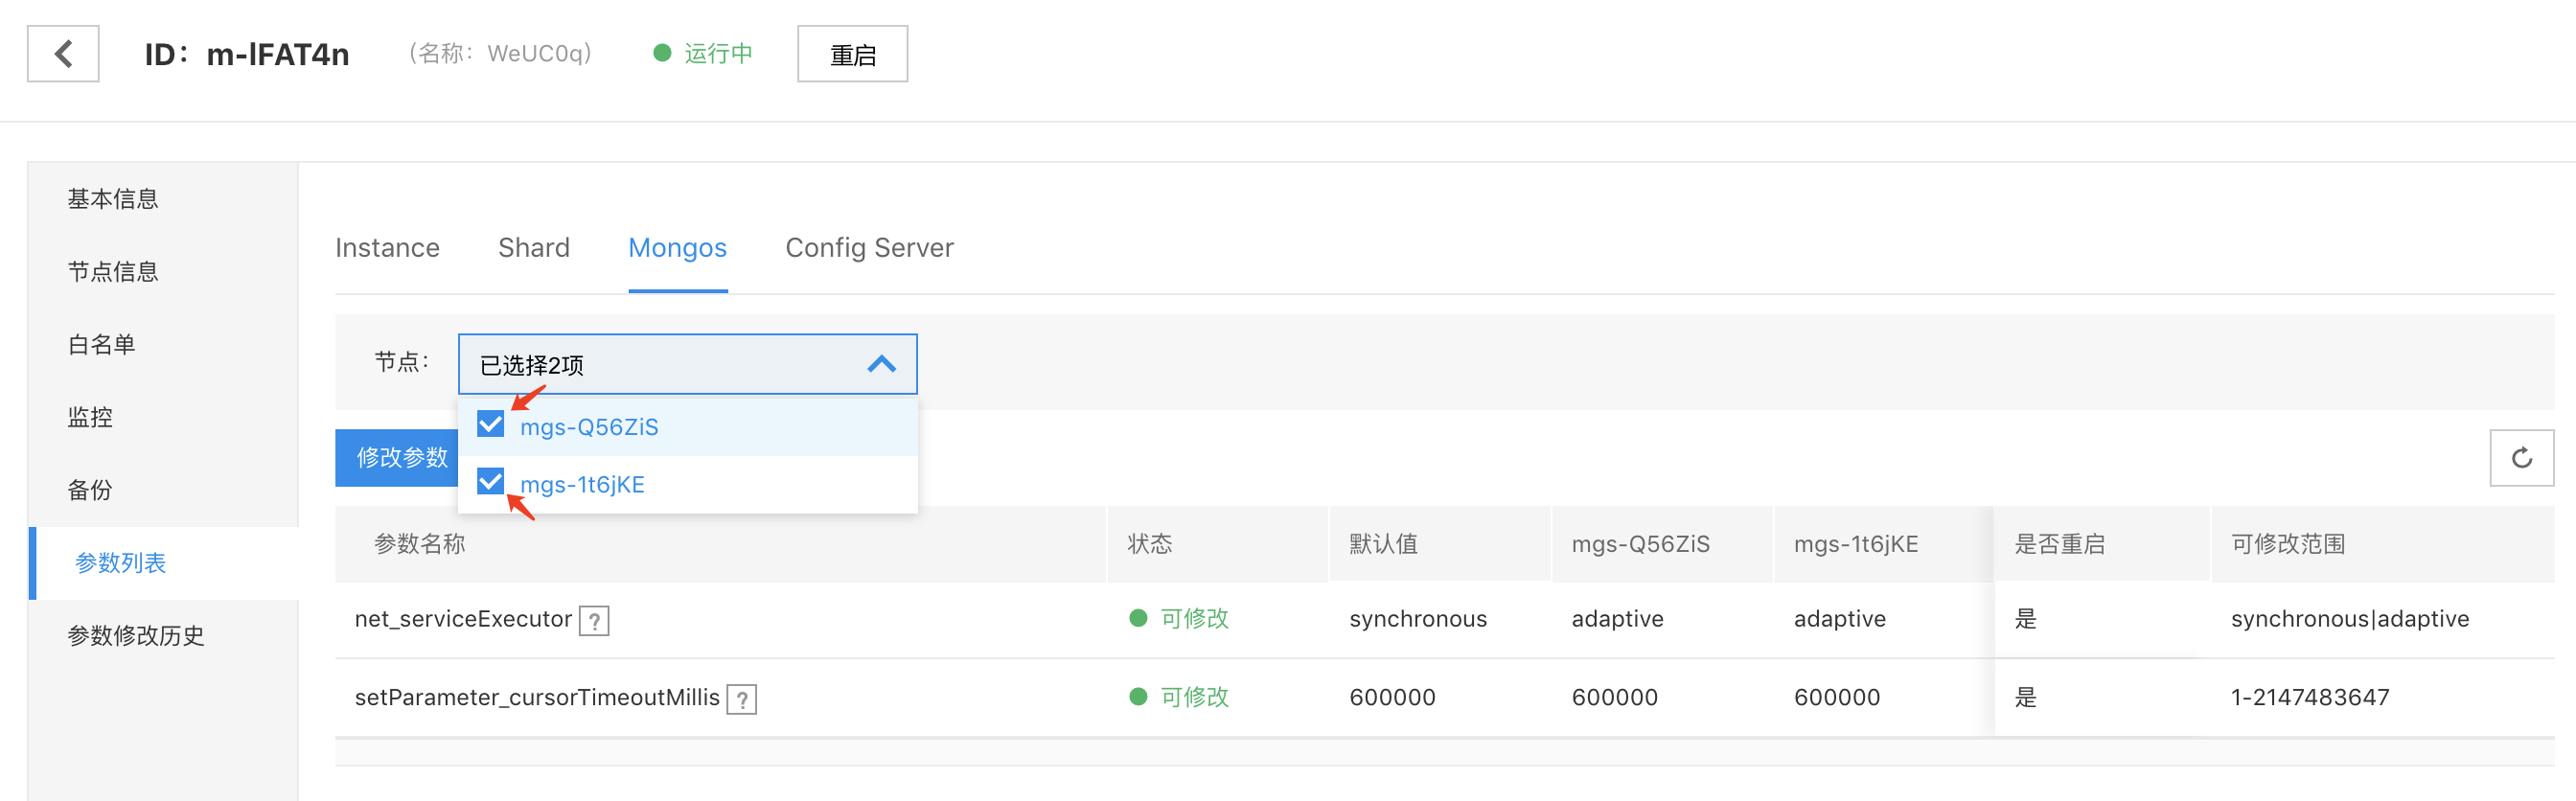Click the 可修改范围 column header
Image resolution: width=2576 pixels, height=801 pixels.
click(x=2288, y=544)
